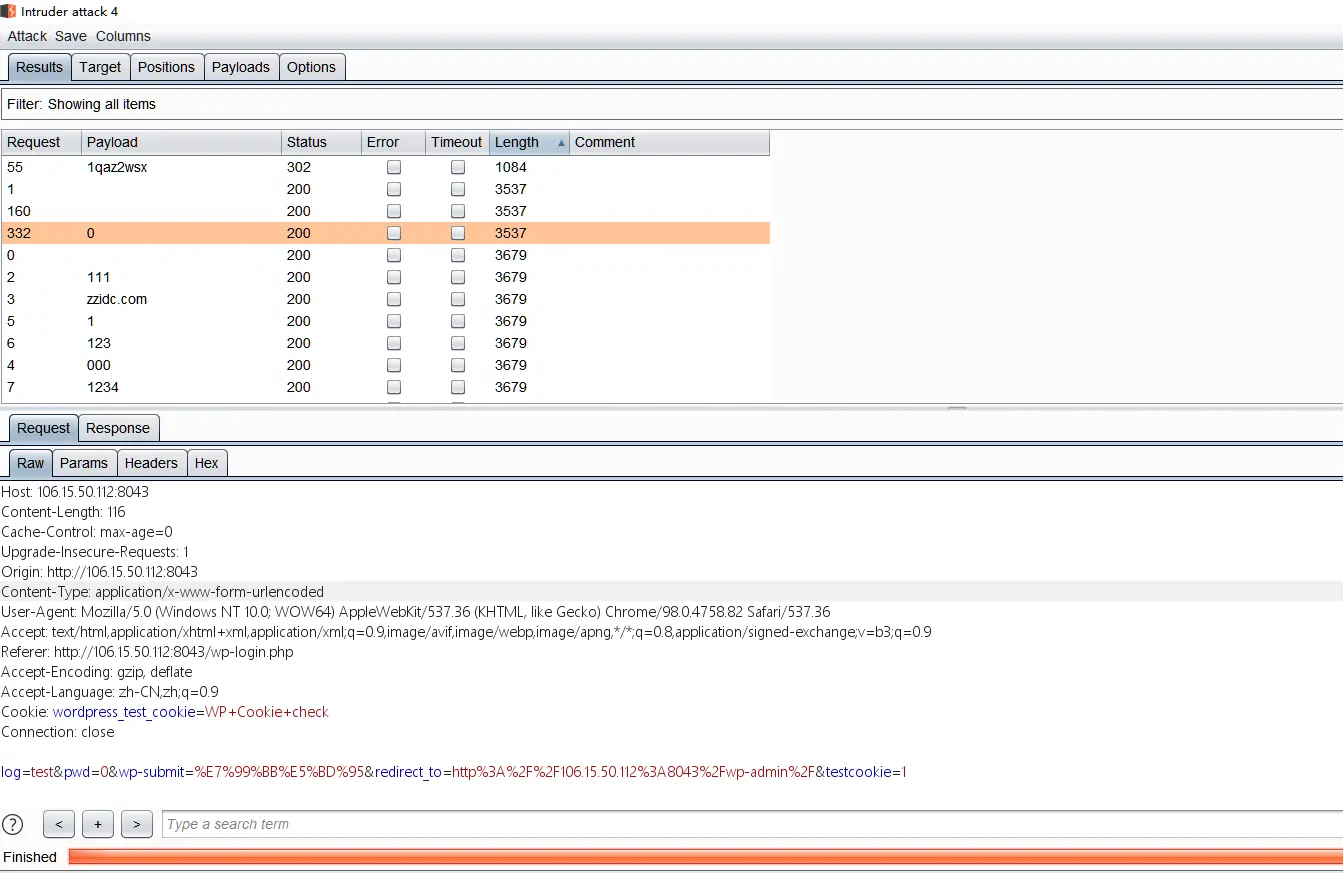Click the Content-Length: 116 line
The width and height of the screenshot is (1343, 873).
click(63, 512)
